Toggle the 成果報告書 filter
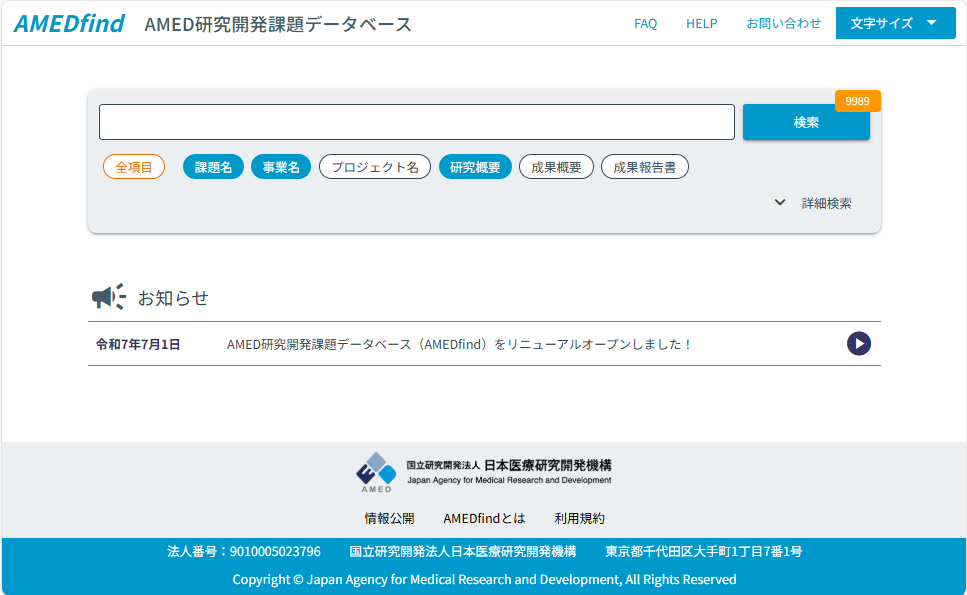Screen dimensions: 967x595 tap(644, 167)
